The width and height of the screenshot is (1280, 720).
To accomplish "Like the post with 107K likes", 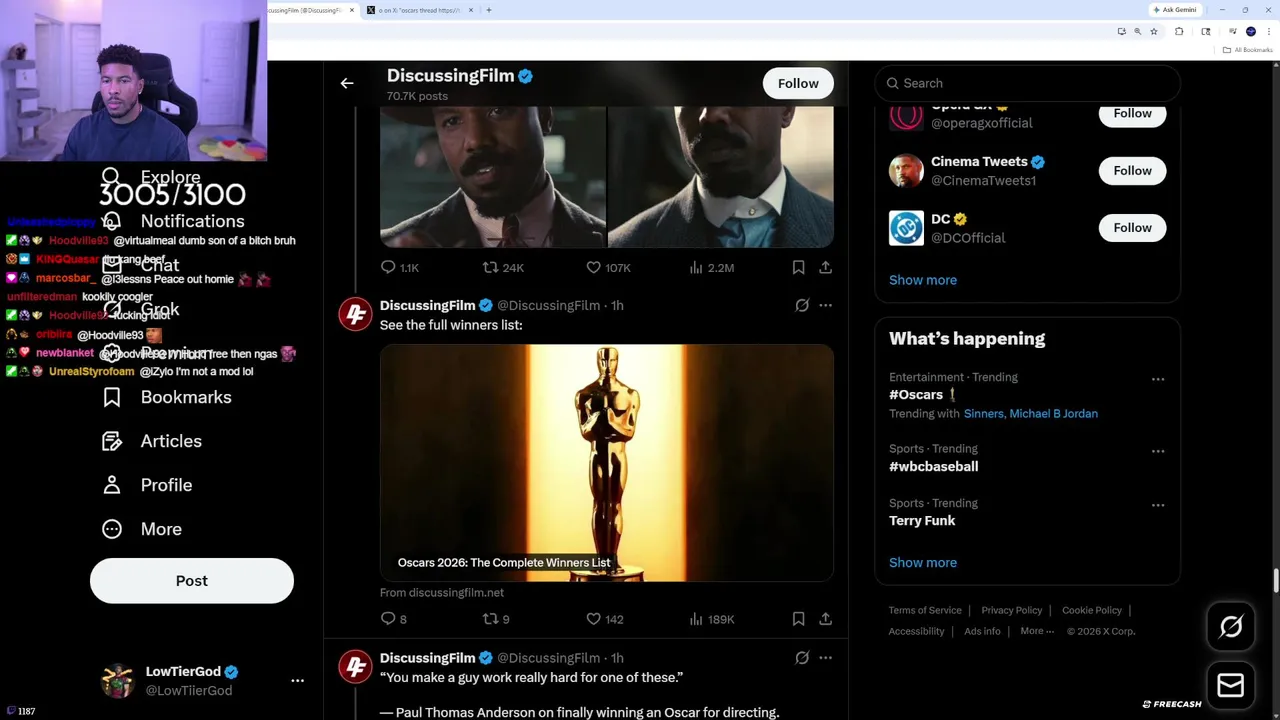I will coord(608,267).
